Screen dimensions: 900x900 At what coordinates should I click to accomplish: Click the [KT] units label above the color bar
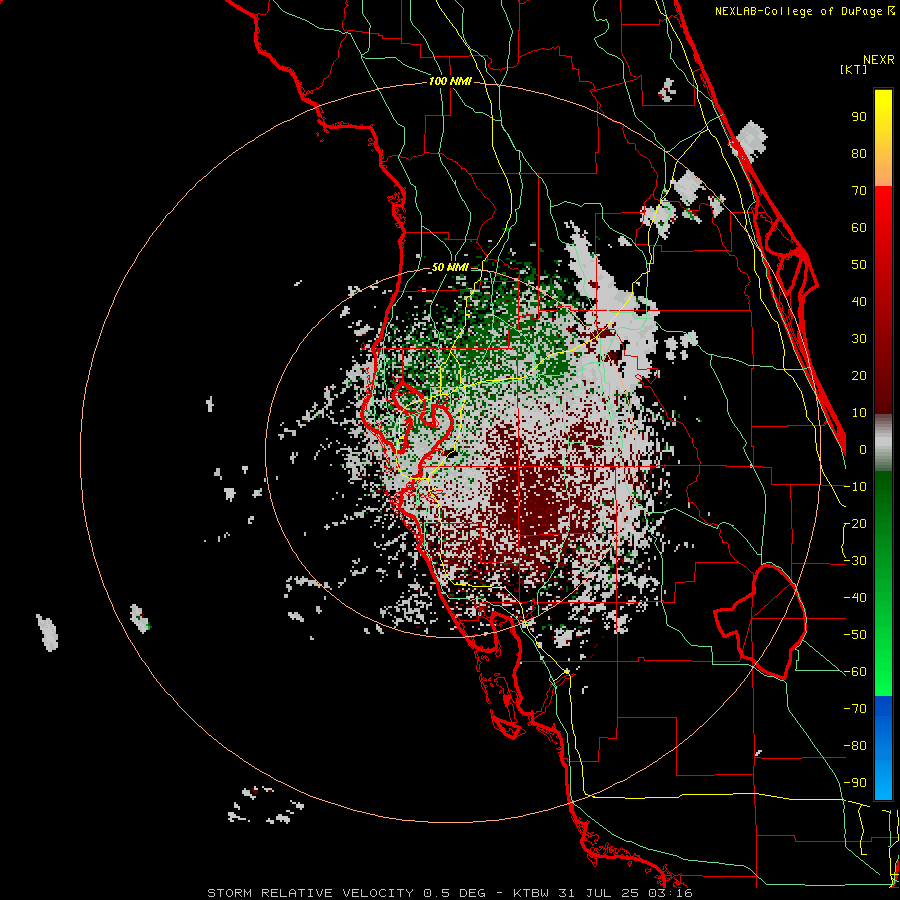(853, 69)
